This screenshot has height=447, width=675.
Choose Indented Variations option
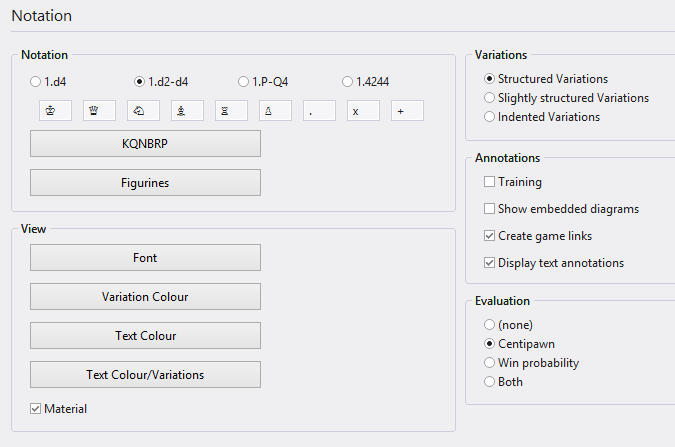coord(489,117)
